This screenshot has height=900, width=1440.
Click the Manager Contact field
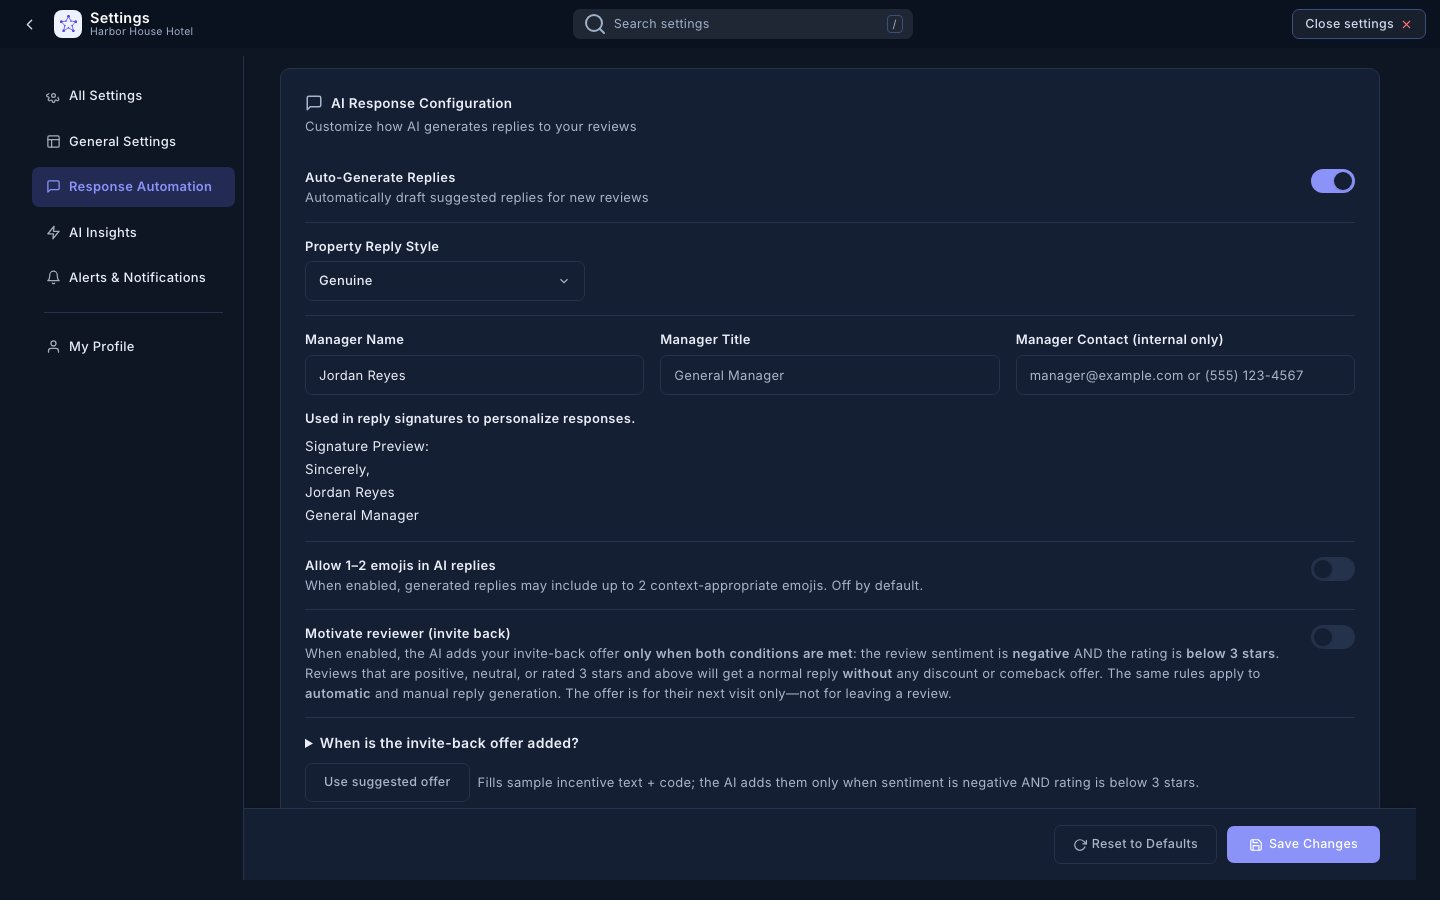pyautogui.click(x=1185, y=375)
